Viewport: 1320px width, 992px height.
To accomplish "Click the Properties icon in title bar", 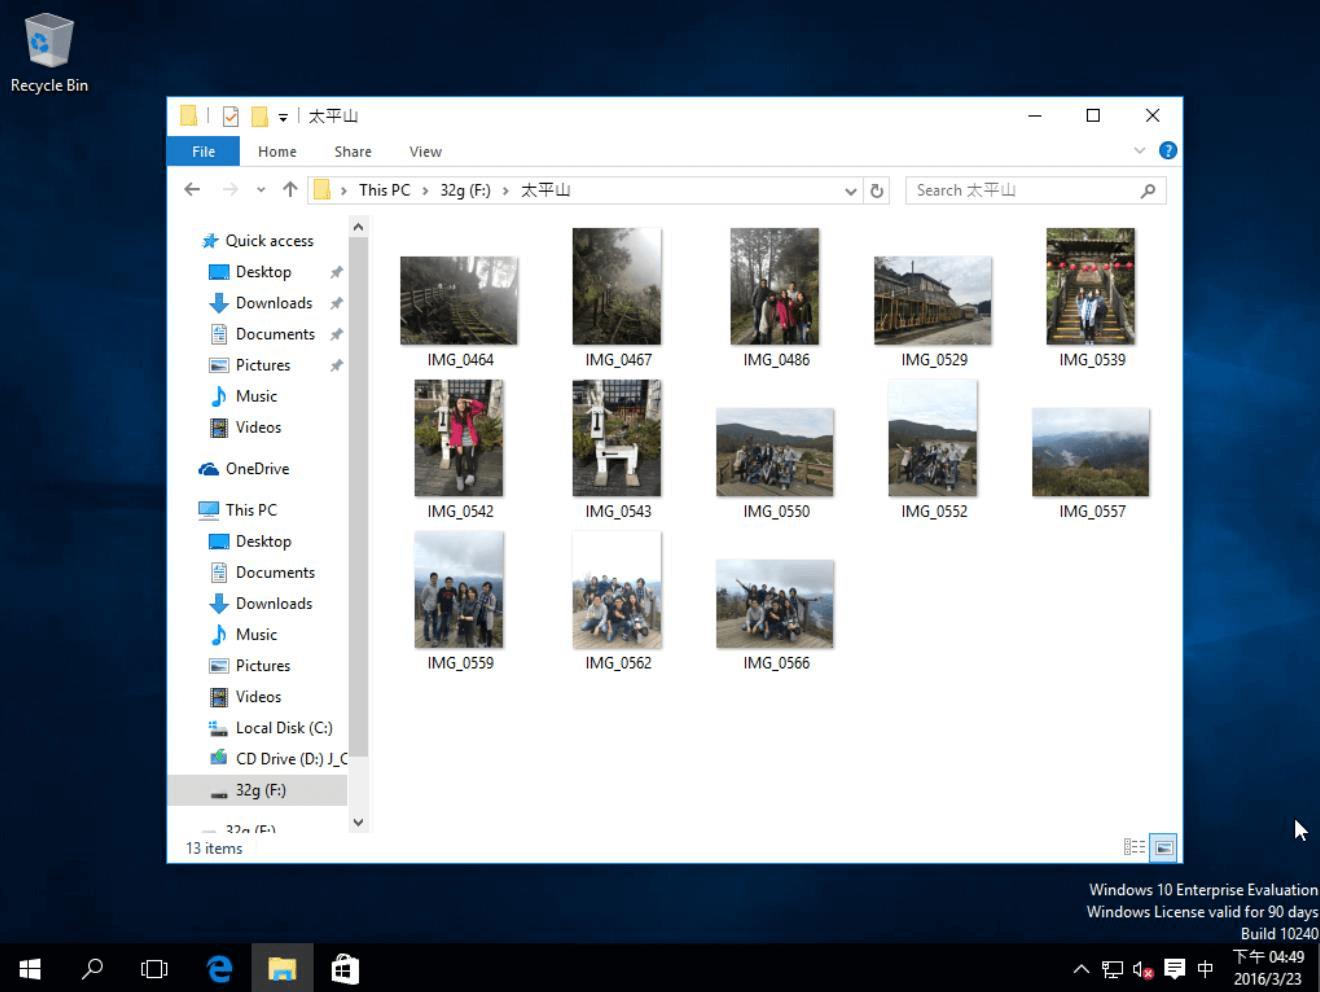I will 230,116.
